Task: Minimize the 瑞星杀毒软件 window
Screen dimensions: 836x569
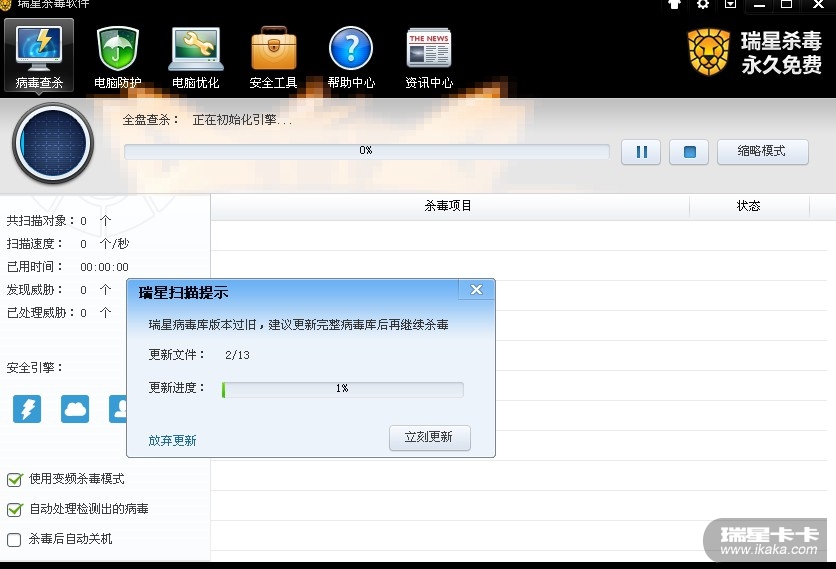Action: 759,4
